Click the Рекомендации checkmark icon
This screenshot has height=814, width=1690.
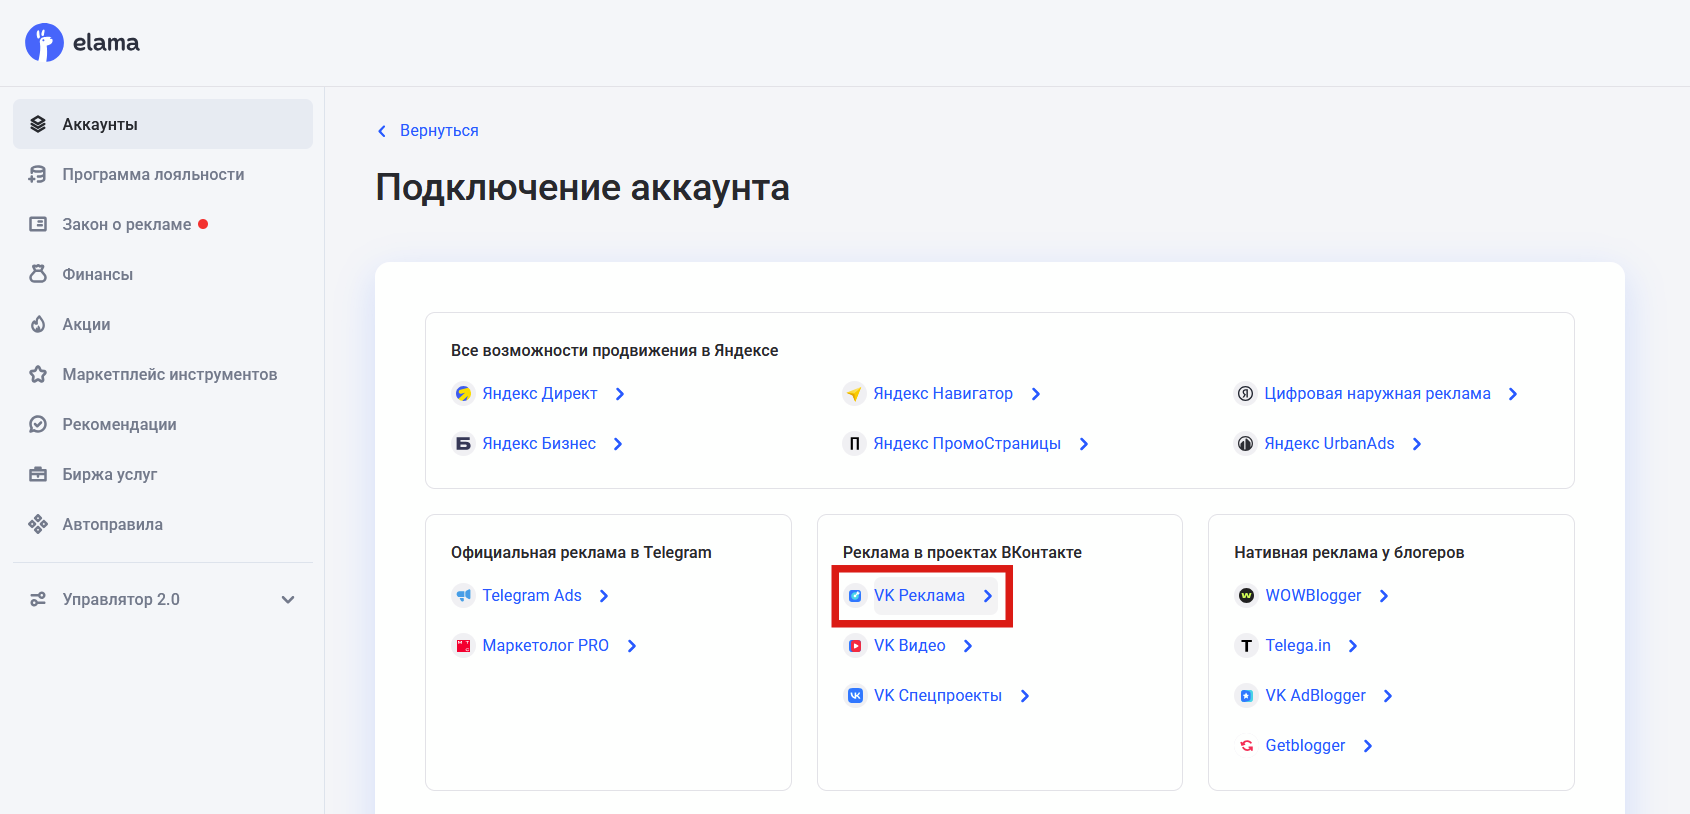click(x=38, y=424)
